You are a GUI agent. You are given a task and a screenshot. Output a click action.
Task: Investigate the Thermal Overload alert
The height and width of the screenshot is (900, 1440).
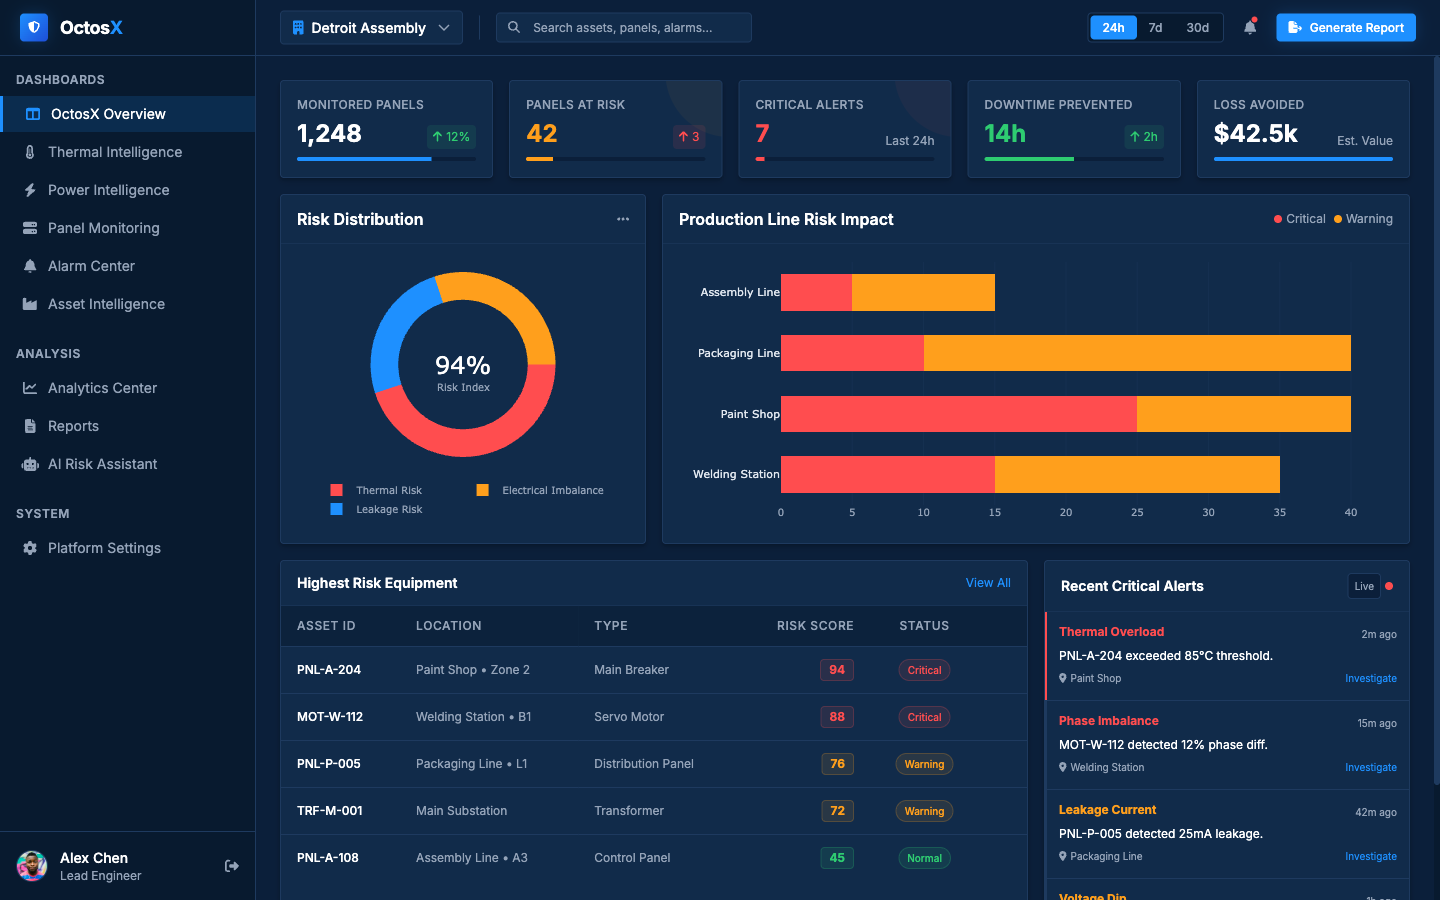[x=1370, y=678]
